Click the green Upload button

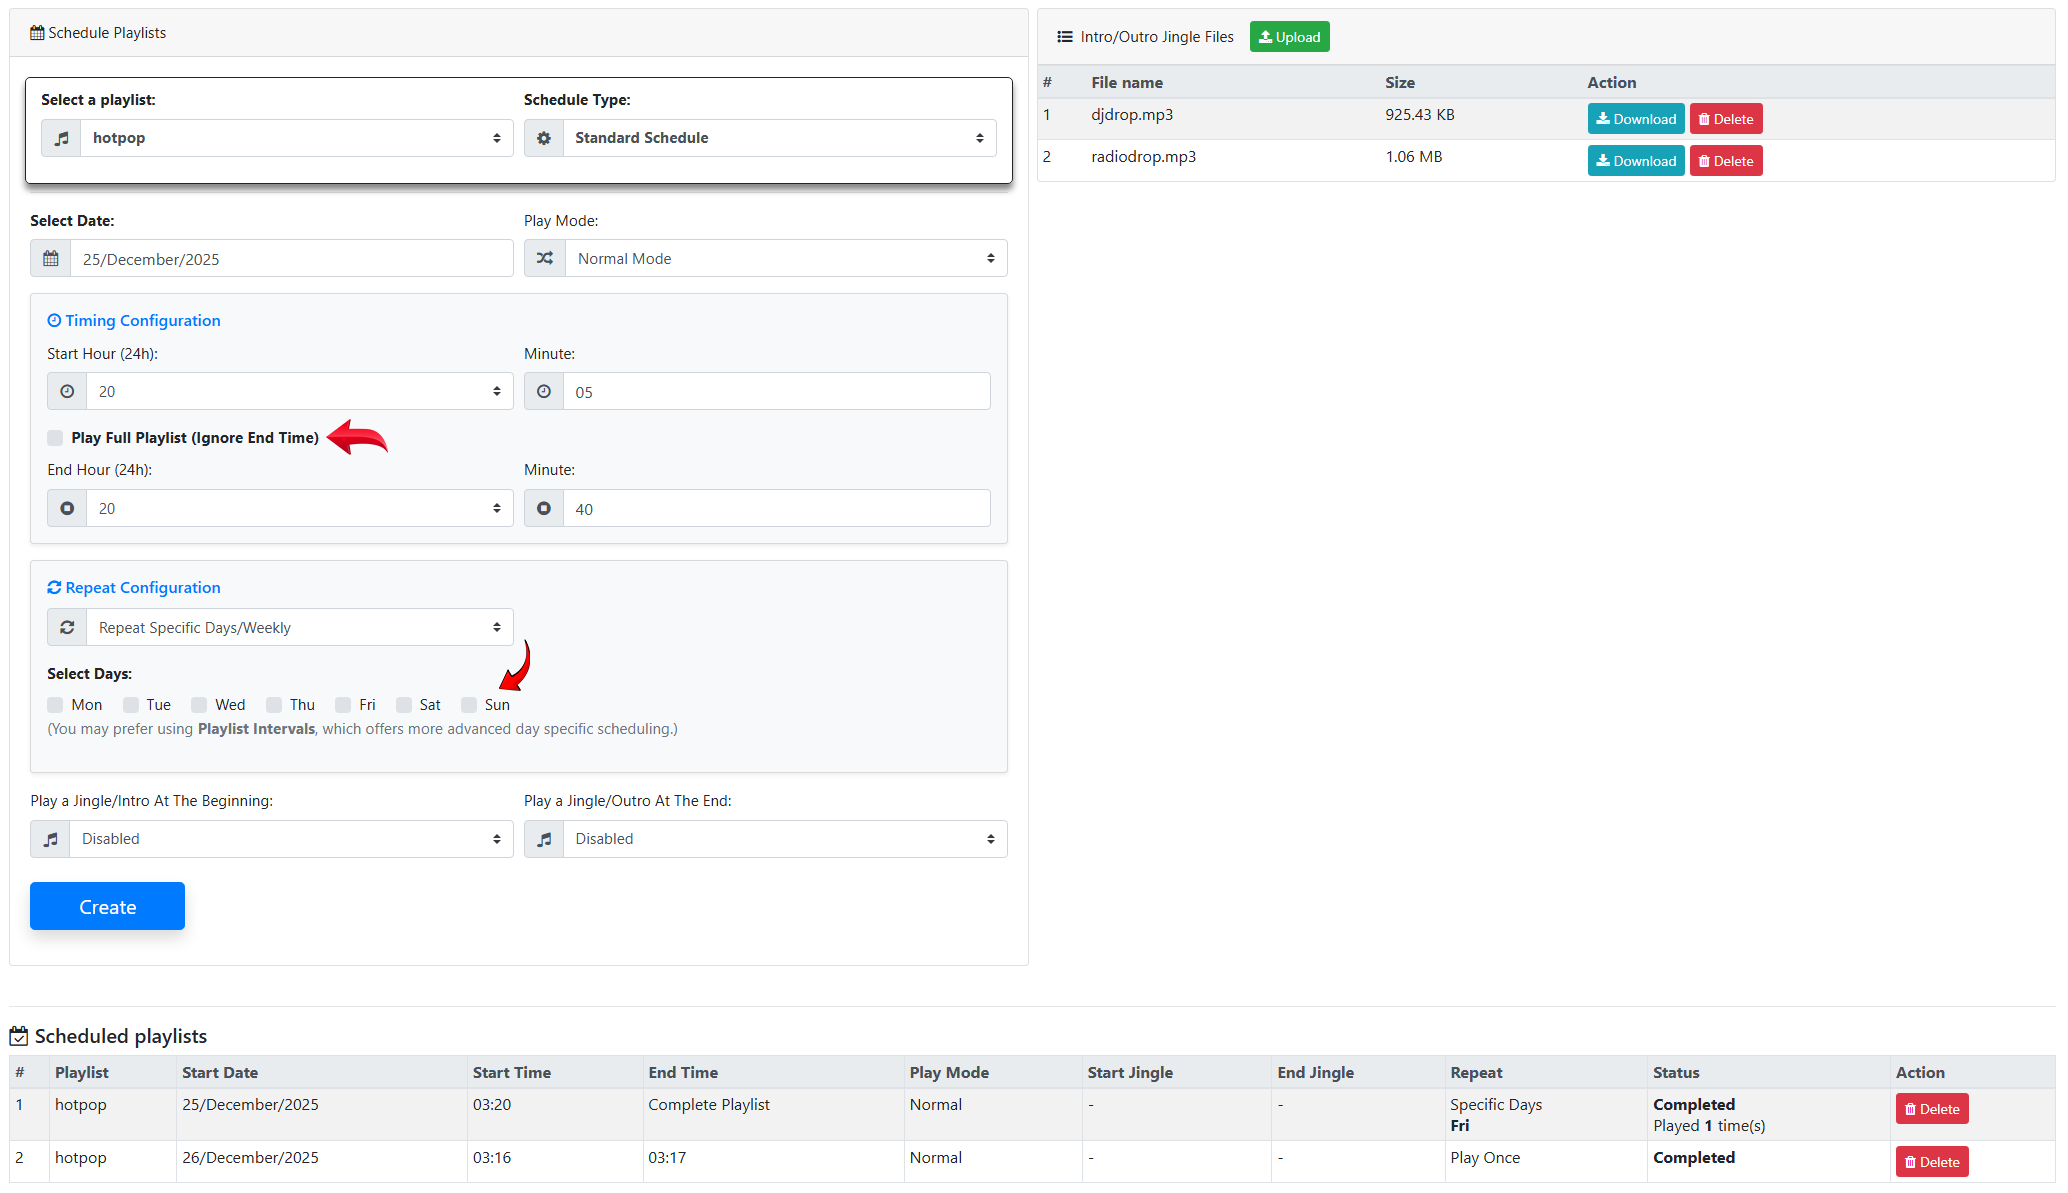[x=1289, y=37]
